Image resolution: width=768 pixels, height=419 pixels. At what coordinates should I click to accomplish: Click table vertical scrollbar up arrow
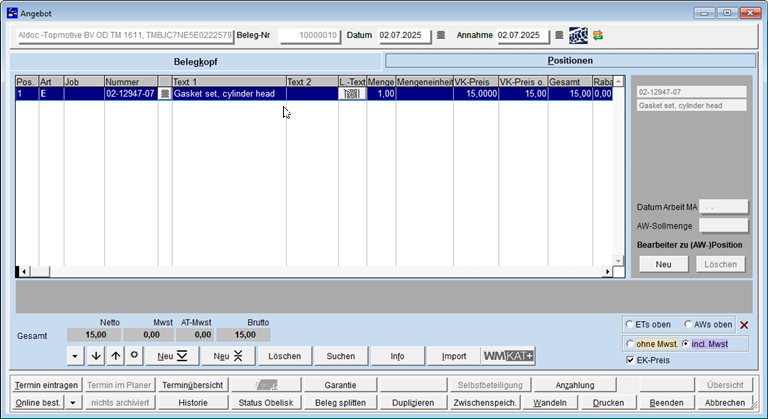[x=619, y=81]
